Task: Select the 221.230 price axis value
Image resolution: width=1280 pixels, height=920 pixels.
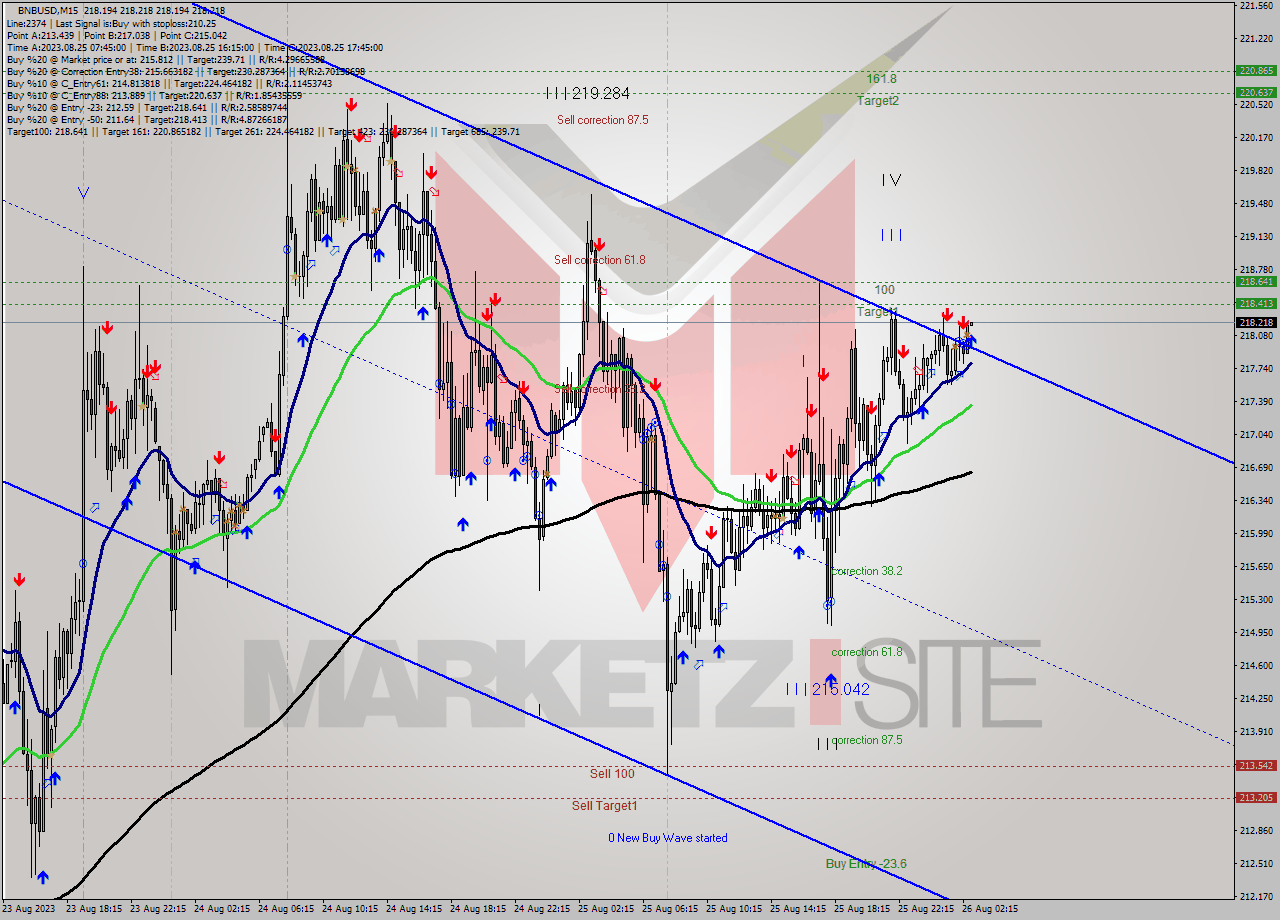Action: point(1256,38)
